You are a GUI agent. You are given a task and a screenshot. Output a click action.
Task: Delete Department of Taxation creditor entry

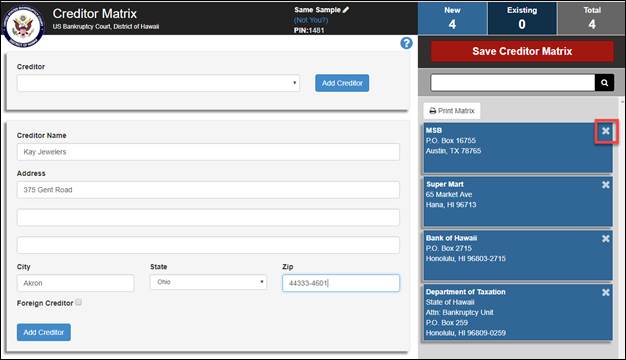click(606, 293)
